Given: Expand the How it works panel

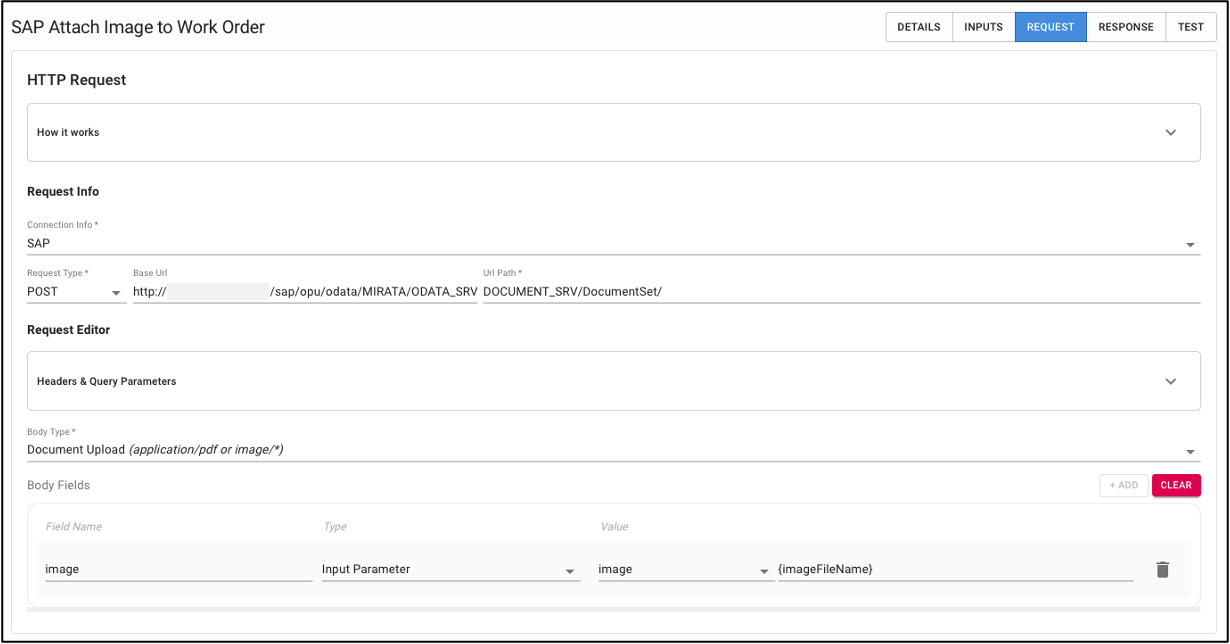Looking at the screenshot, I should point(614,132).
